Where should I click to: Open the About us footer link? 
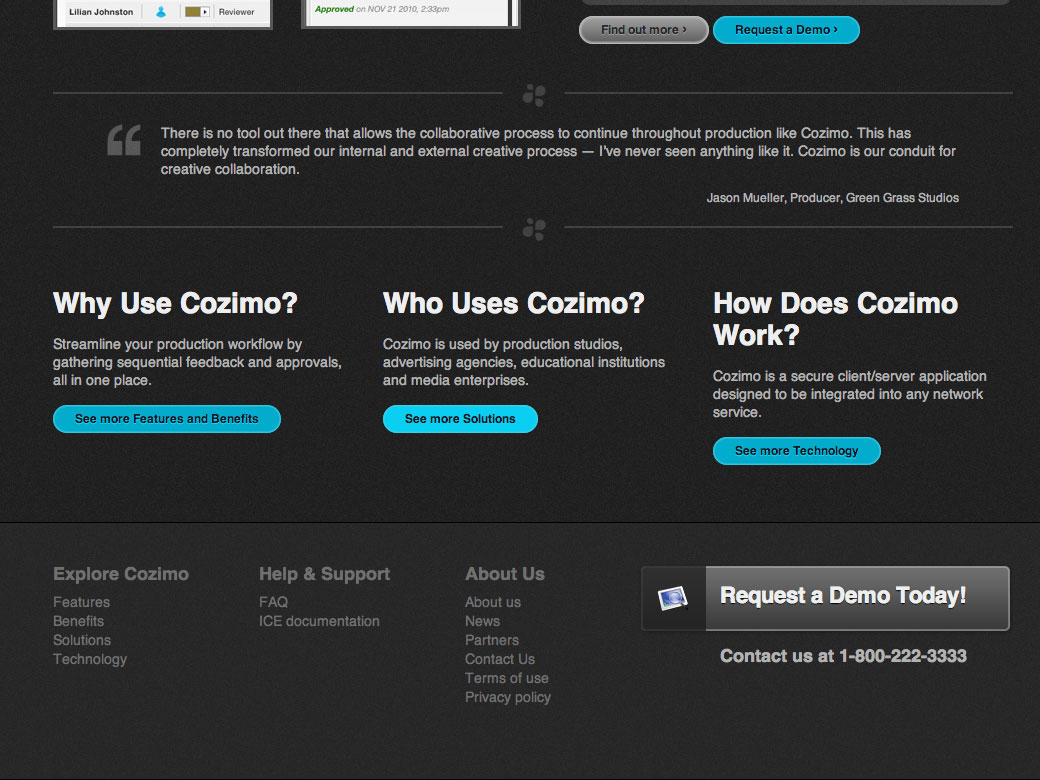coord(493,602)
